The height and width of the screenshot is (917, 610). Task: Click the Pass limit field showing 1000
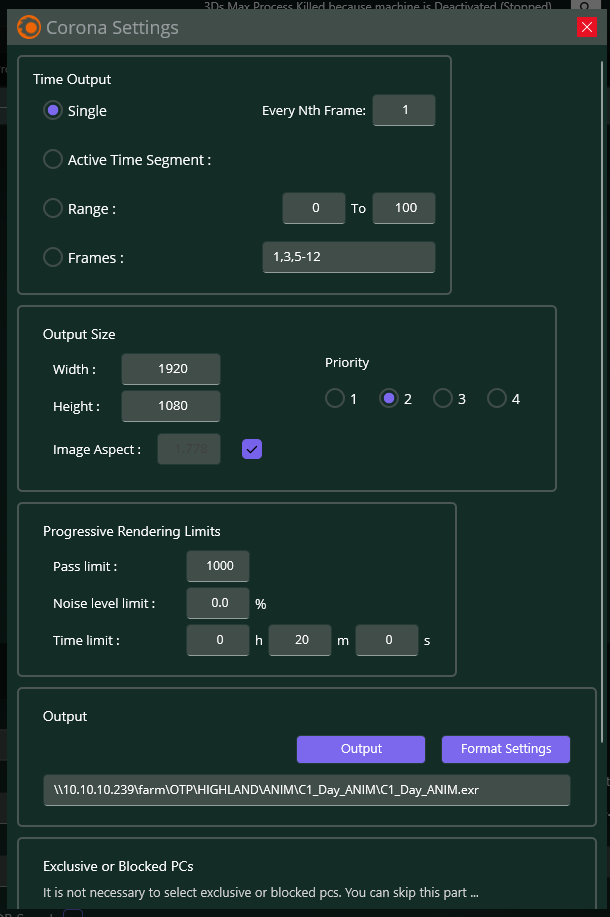[218, 566]
